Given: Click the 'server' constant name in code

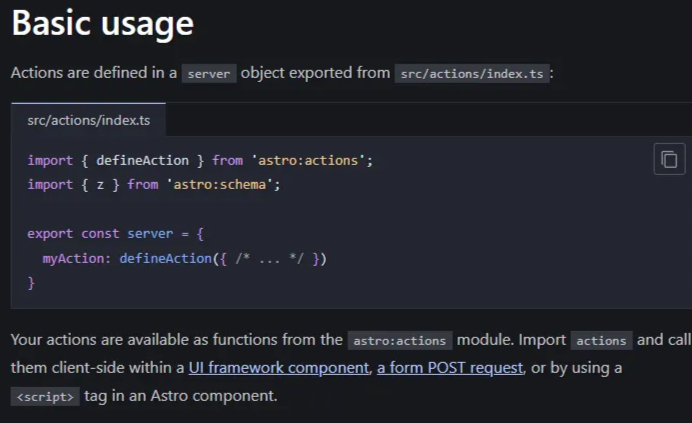Looking at the screenshot, I should tap(150, 234).
